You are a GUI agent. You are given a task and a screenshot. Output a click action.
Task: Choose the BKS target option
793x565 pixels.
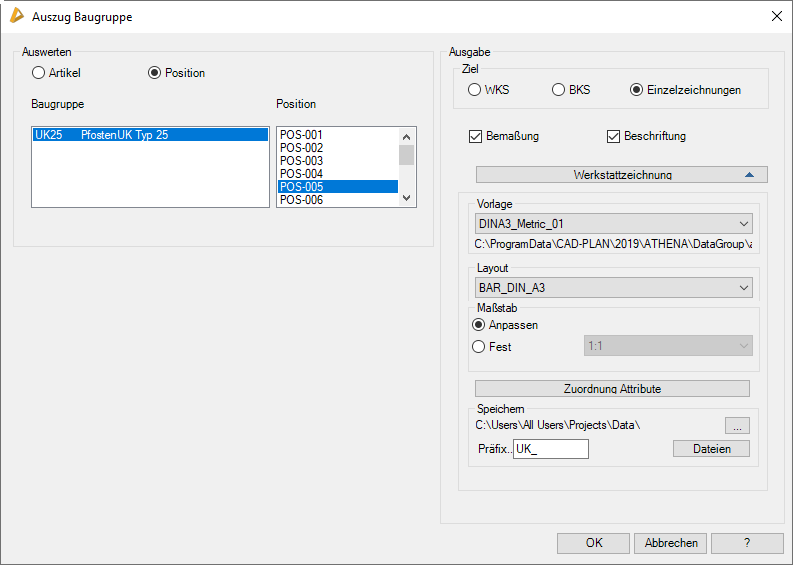click(x=559, y=90)
